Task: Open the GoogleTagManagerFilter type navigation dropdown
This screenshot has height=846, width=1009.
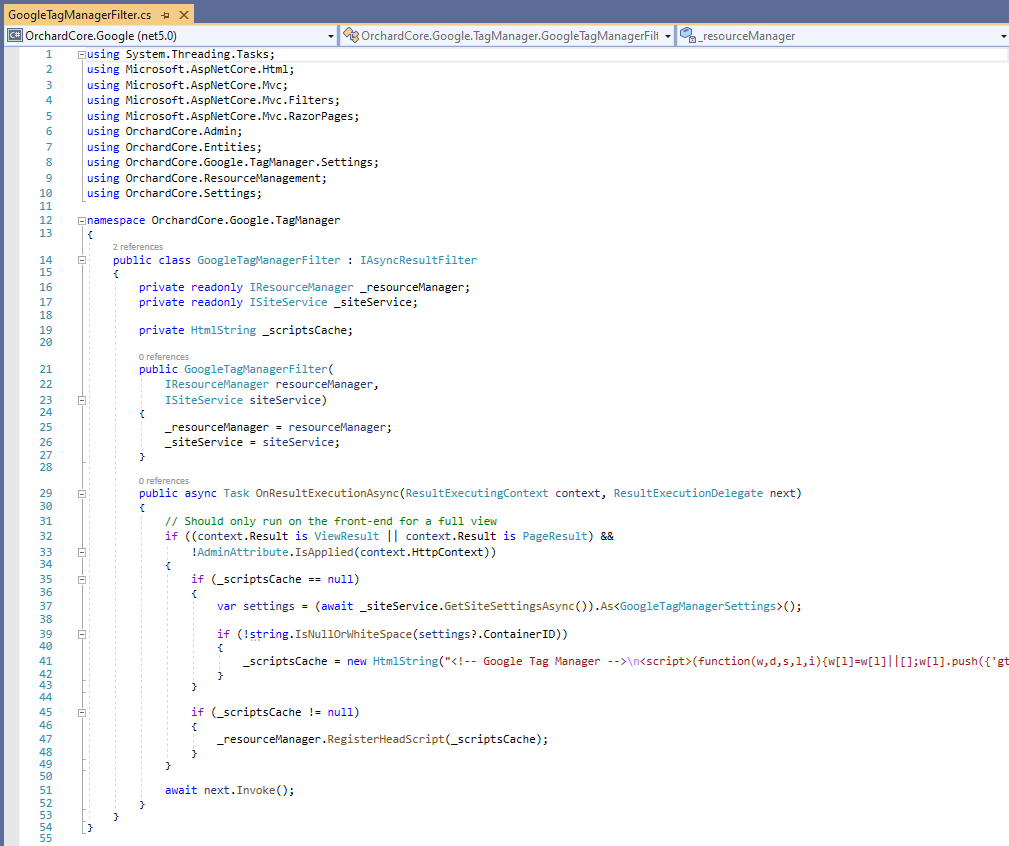Action: point(667,36)
